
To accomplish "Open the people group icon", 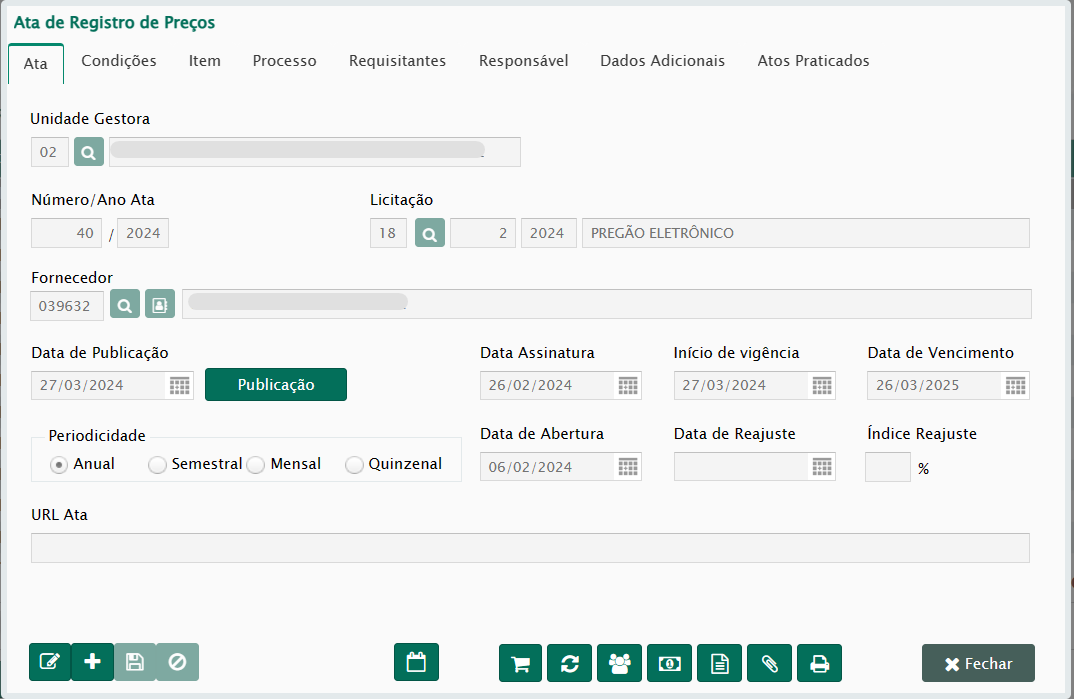I will [620, 663].
